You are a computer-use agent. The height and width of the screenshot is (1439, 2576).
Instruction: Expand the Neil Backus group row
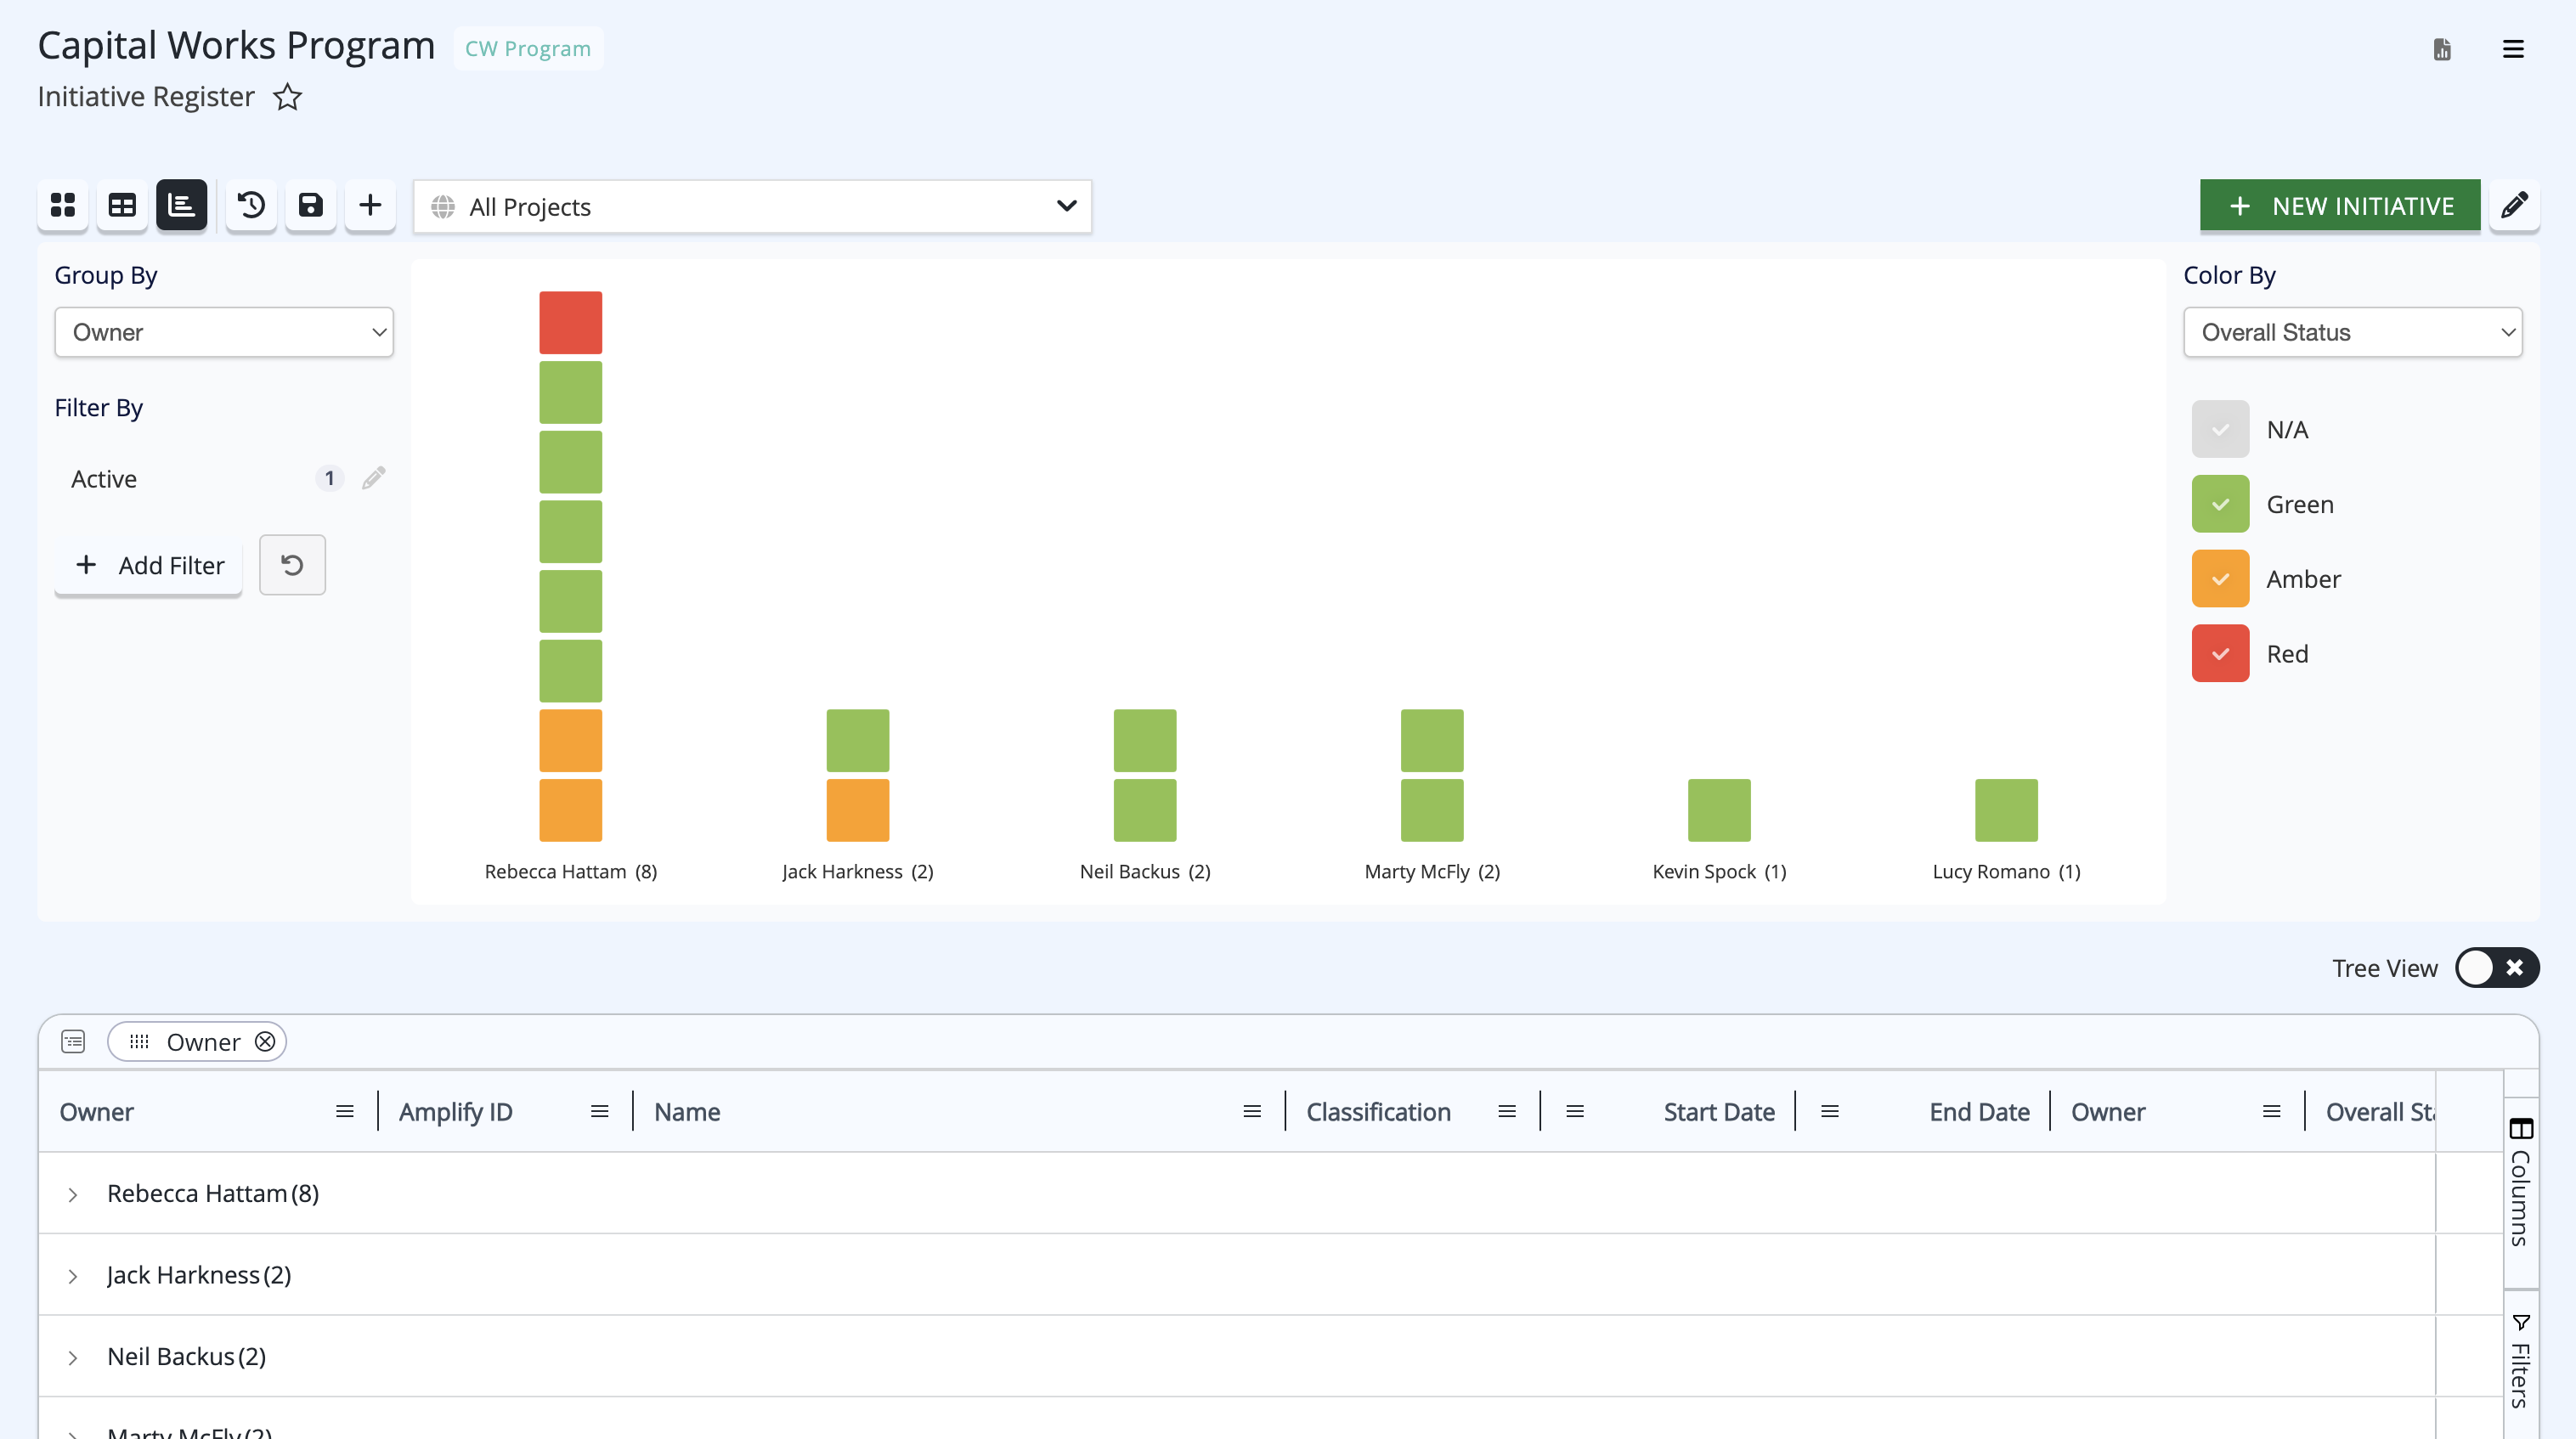coord(73,1357)
